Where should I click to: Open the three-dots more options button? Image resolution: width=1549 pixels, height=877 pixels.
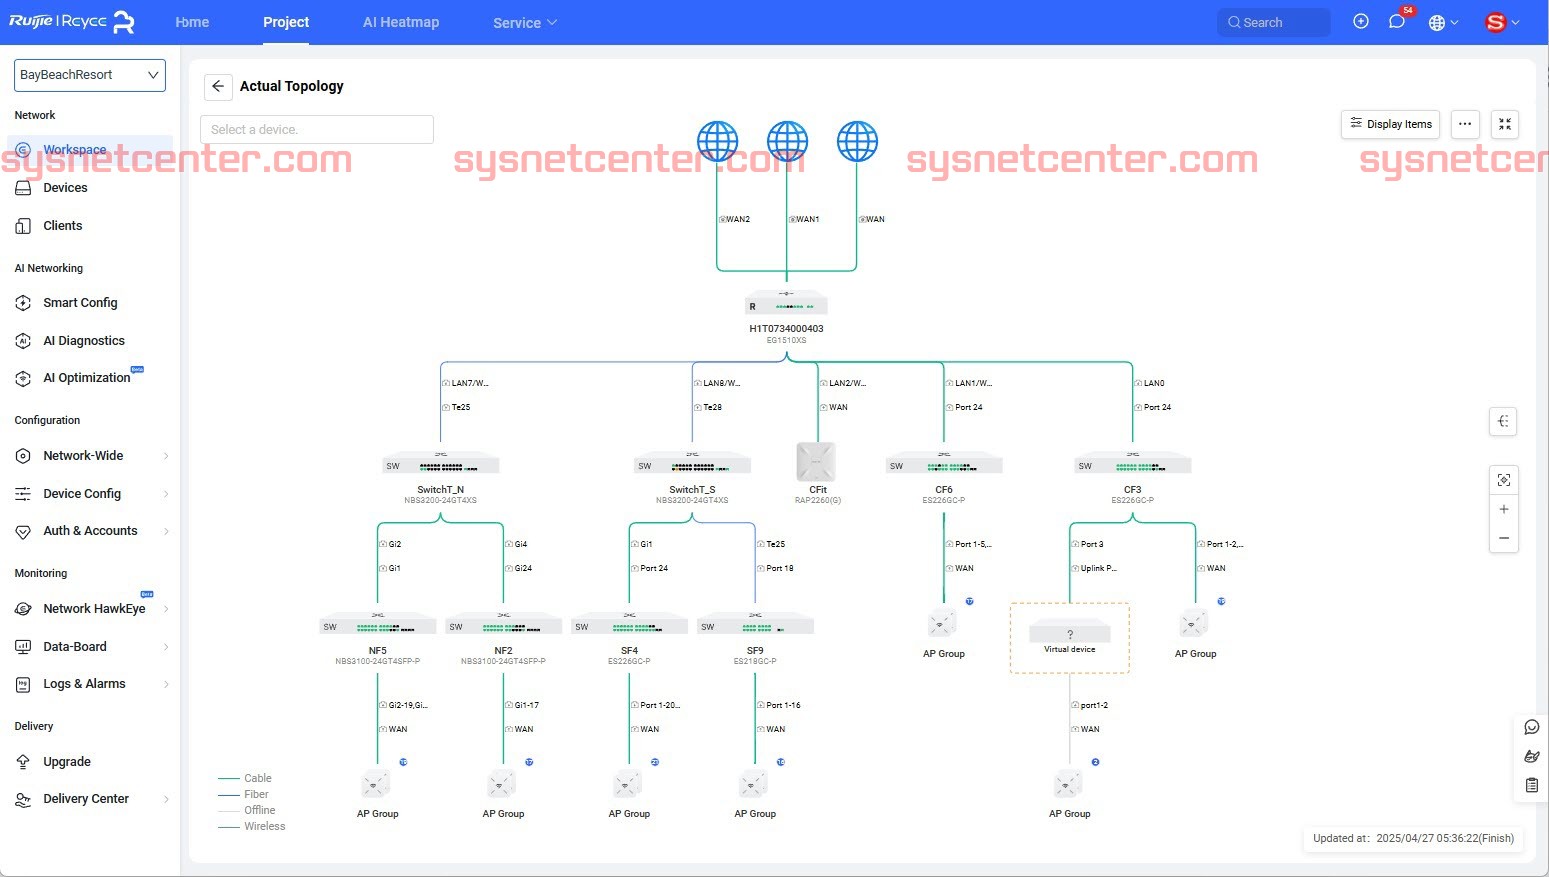pyautogui.click(x=1465, y=124)
